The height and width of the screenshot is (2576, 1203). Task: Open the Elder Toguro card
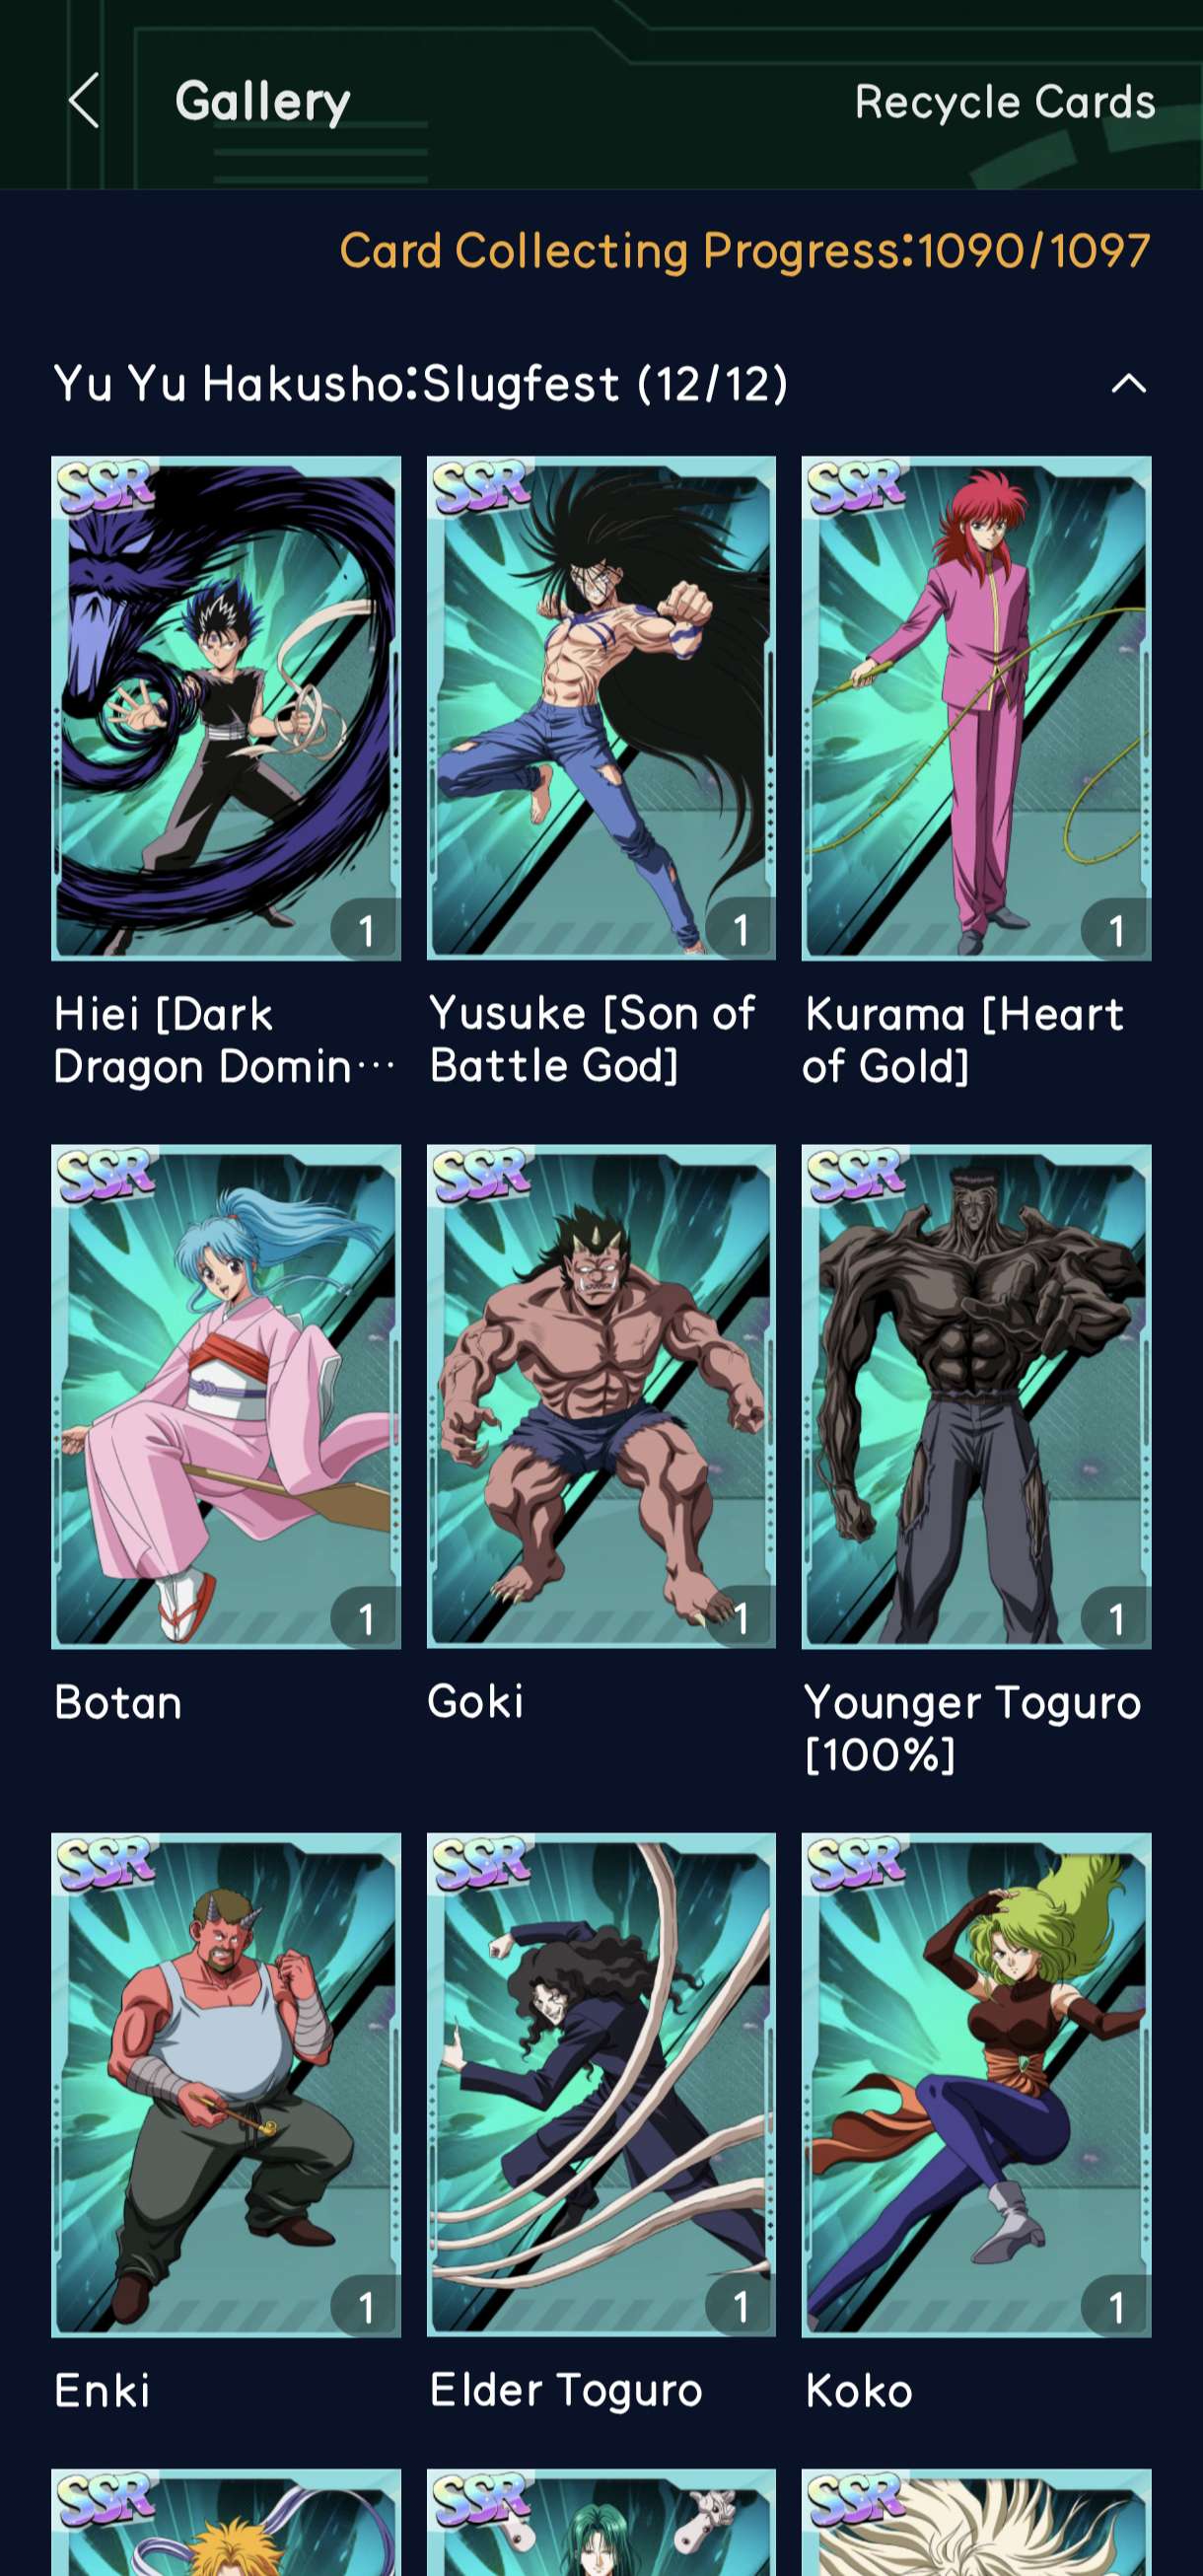pos(601,2084)
